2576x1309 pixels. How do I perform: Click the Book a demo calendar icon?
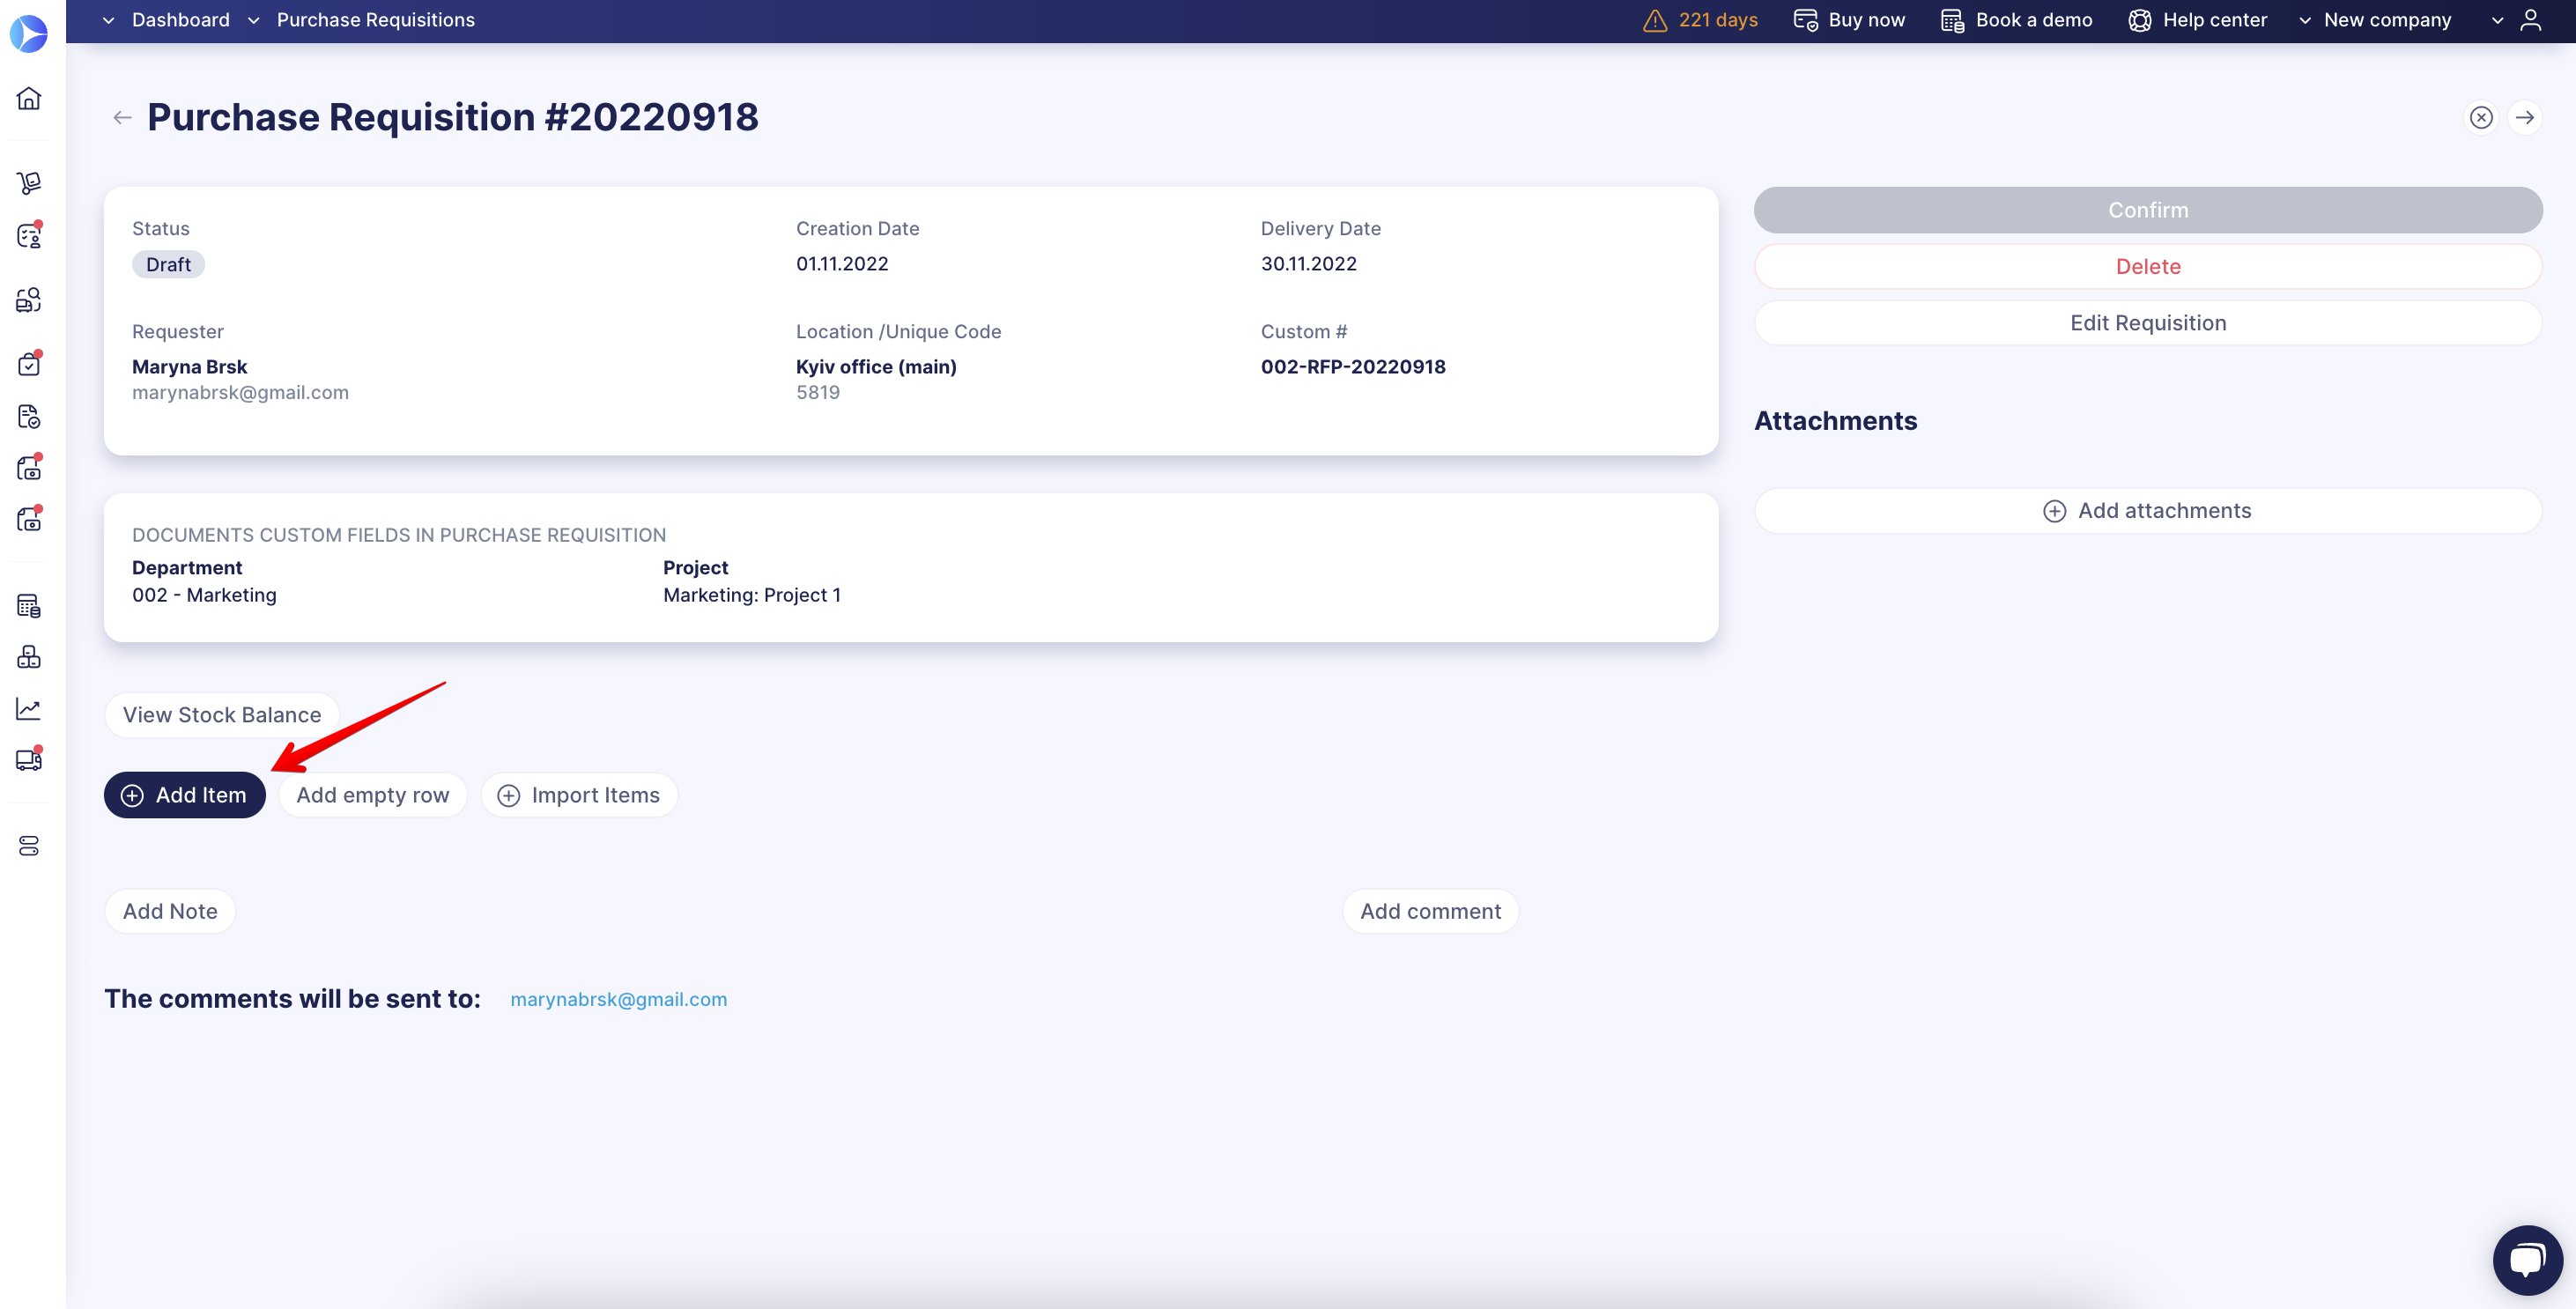[1952, 20]
